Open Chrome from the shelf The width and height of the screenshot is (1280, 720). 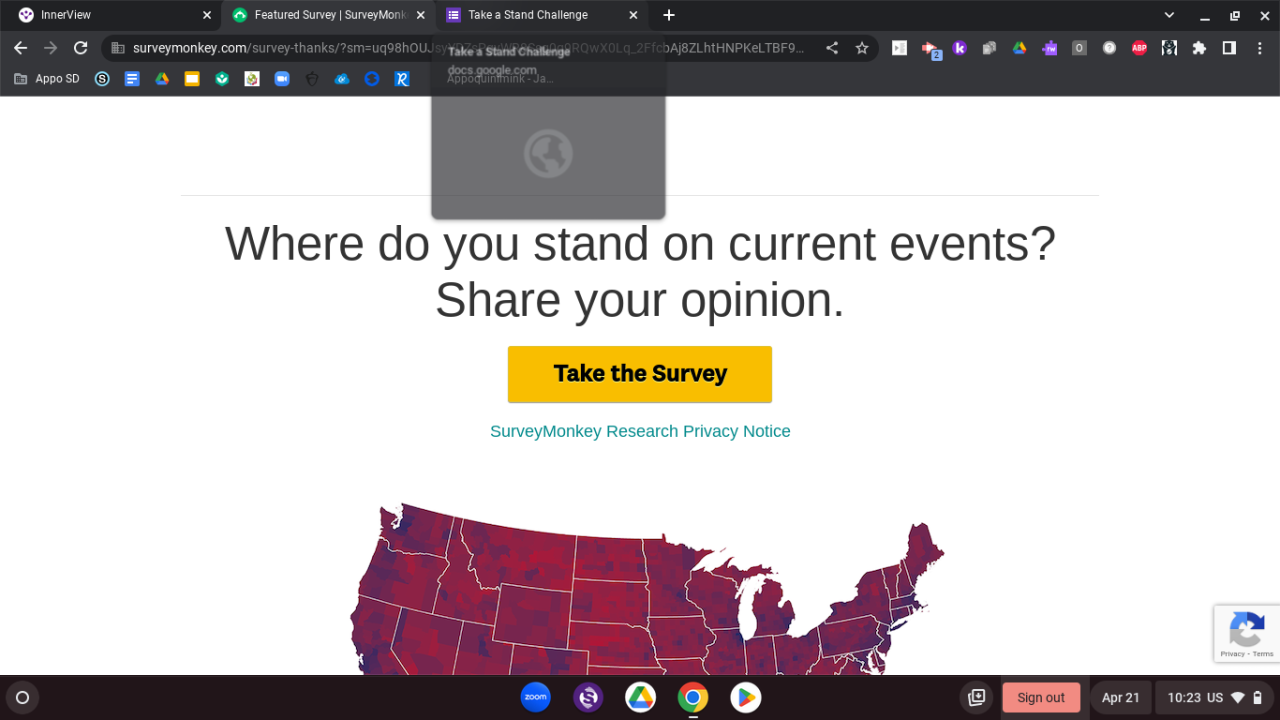pos(693,697)
